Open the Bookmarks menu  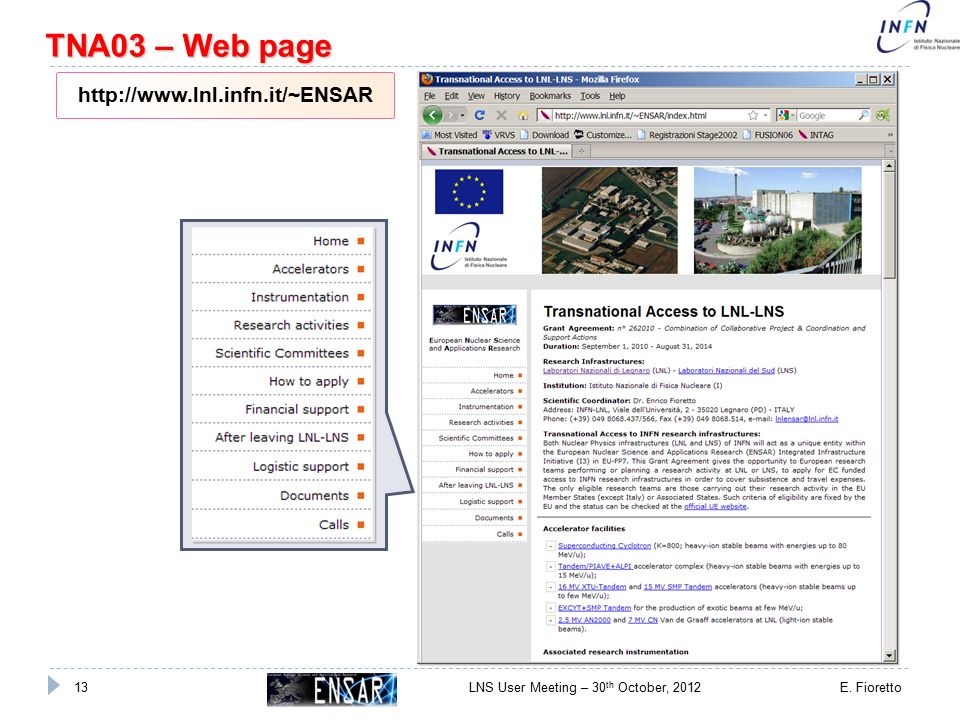[550, 96]
